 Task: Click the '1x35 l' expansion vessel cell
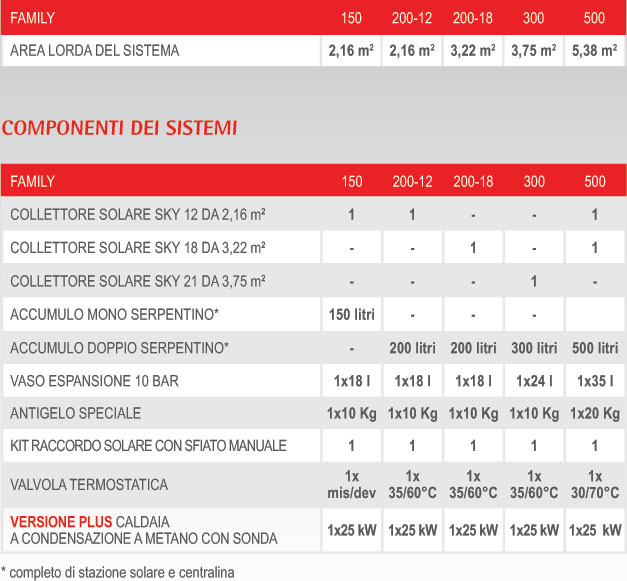pyautogui.click(x=595, y=381)
